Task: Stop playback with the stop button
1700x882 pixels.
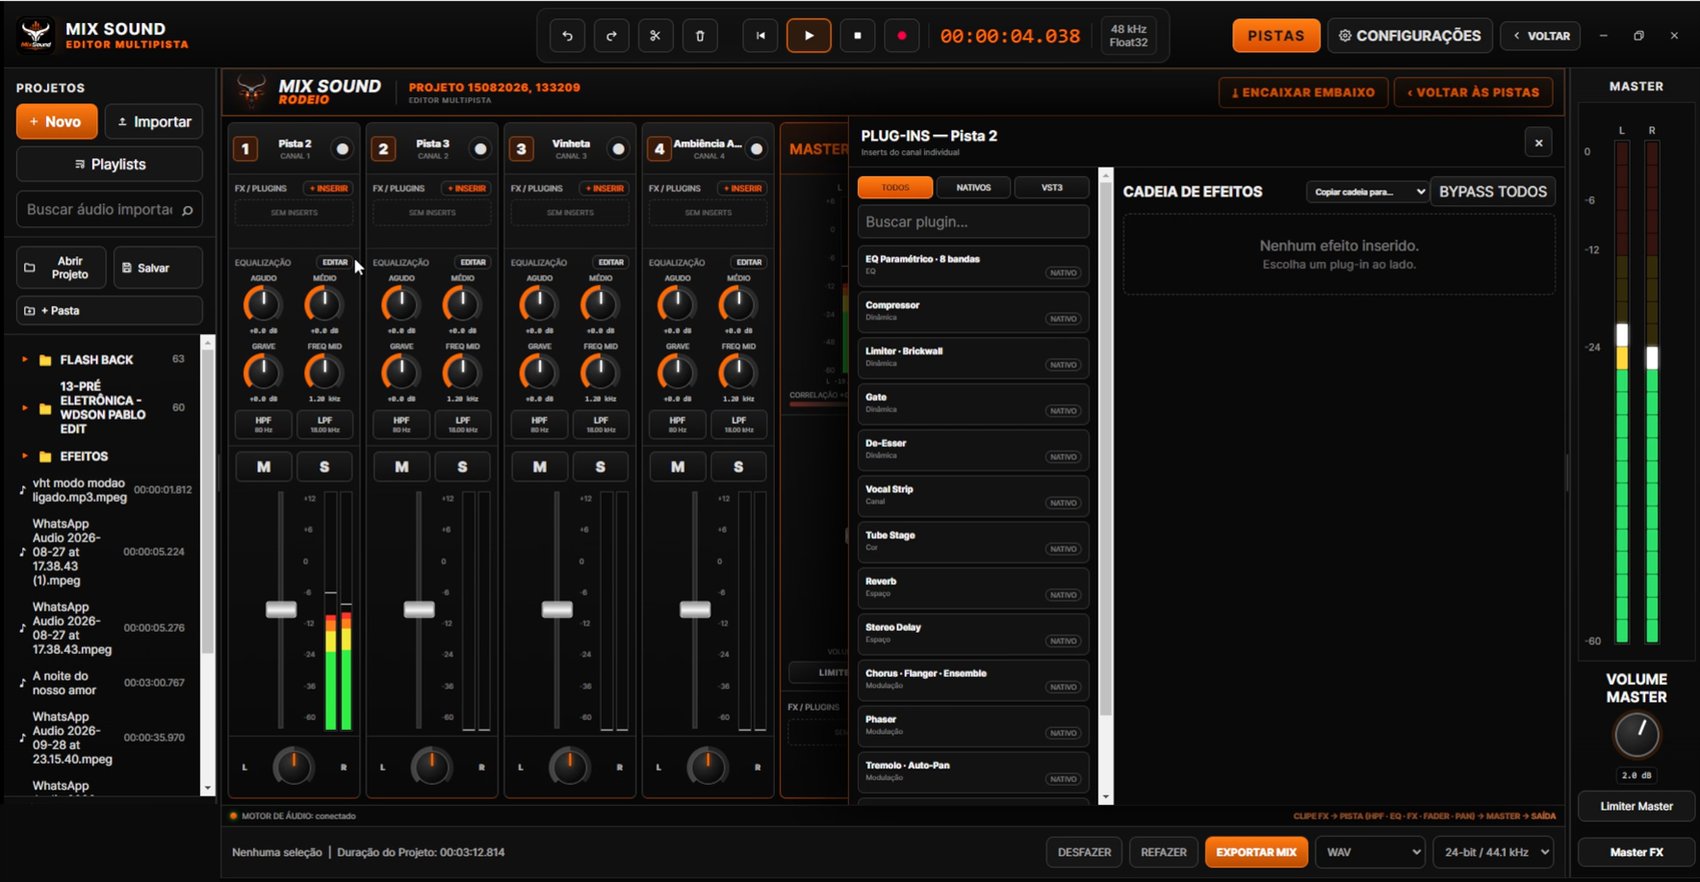Action: click(857, 36)
